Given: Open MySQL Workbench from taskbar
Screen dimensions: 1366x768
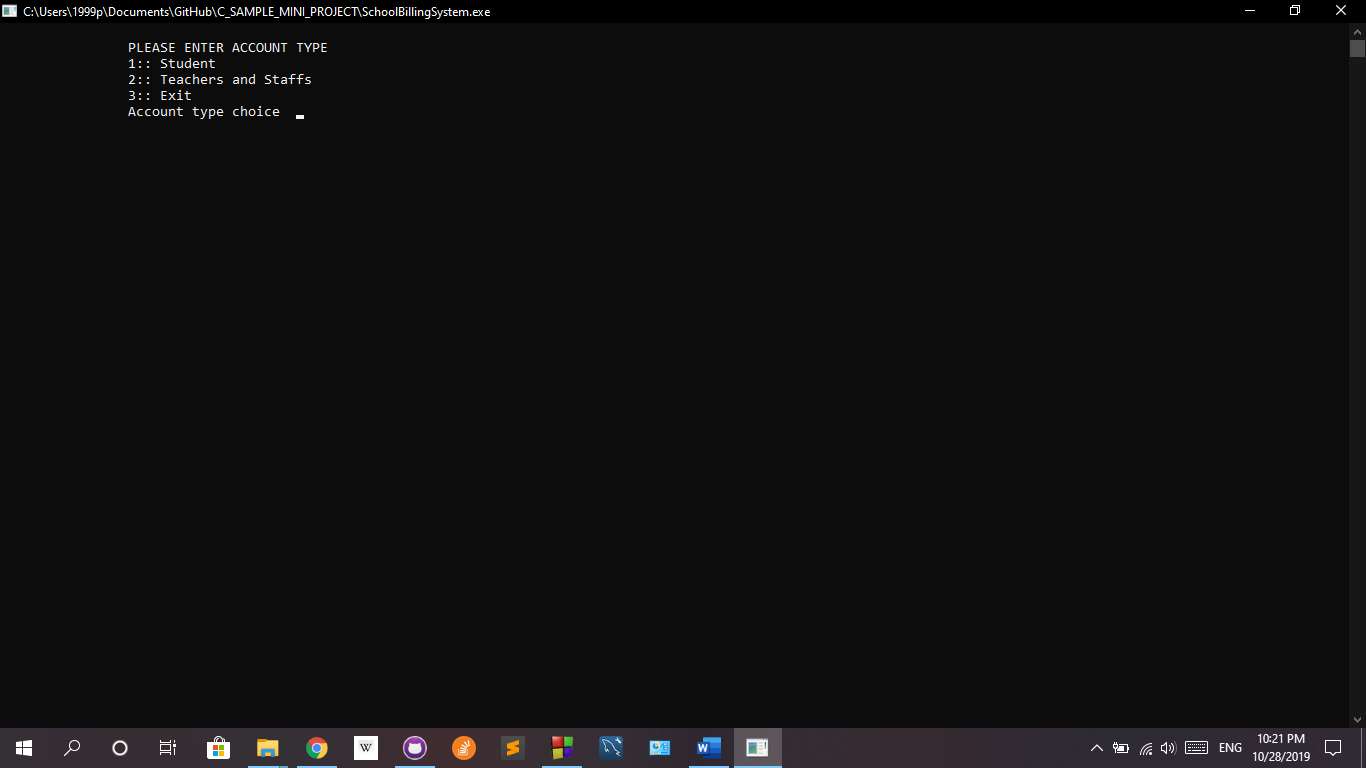Looking at the screenshot, I should 611,748.
